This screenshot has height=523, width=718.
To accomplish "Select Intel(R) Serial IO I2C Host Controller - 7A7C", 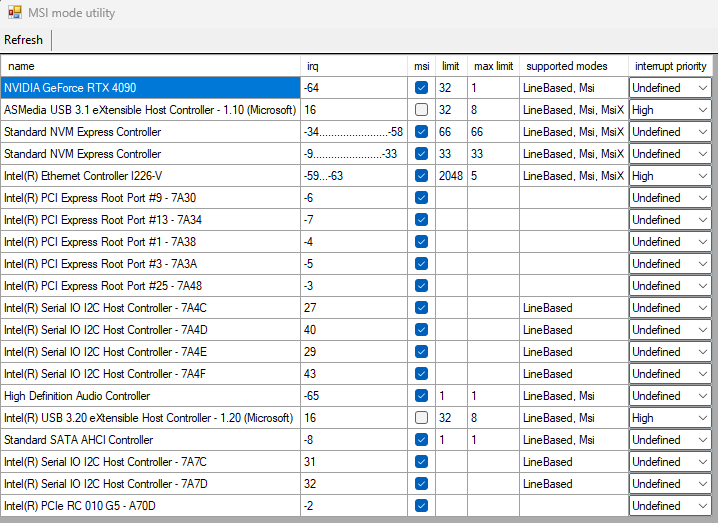I will tap(151, 461).
